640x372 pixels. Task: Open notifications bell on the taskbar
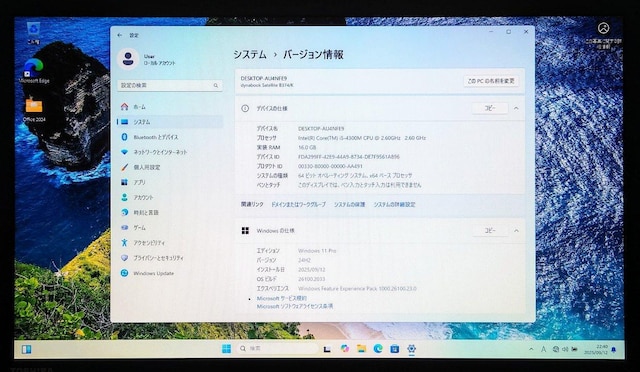click(614, 350)
